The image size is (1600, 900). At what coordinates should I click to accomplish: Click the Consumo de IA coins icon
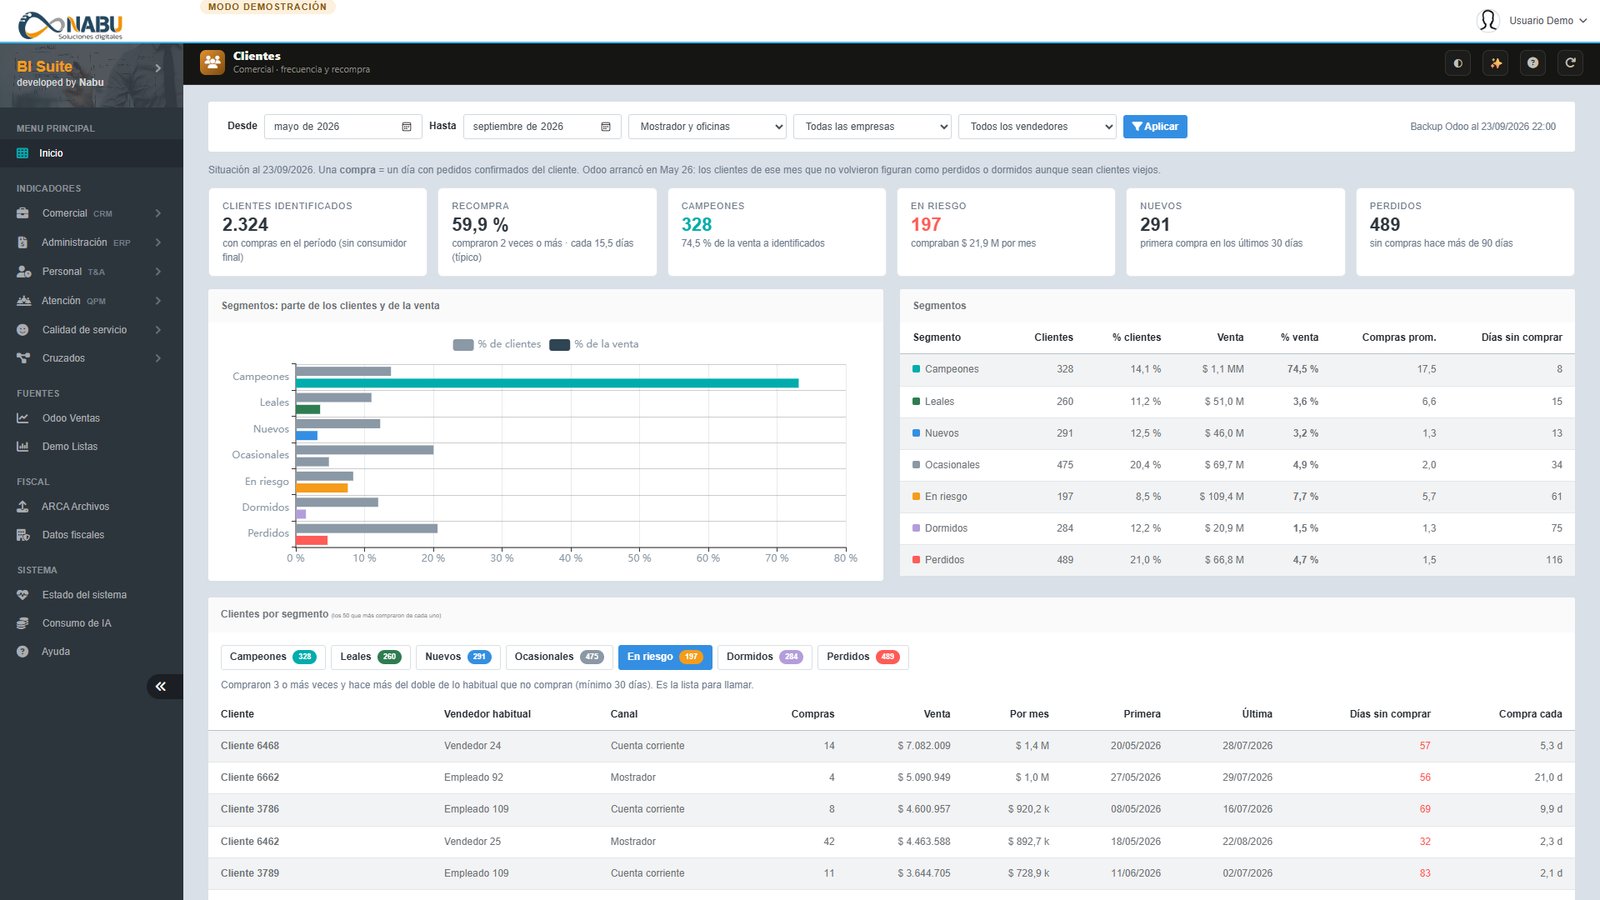pyautogui.click(x=23, y=623)
